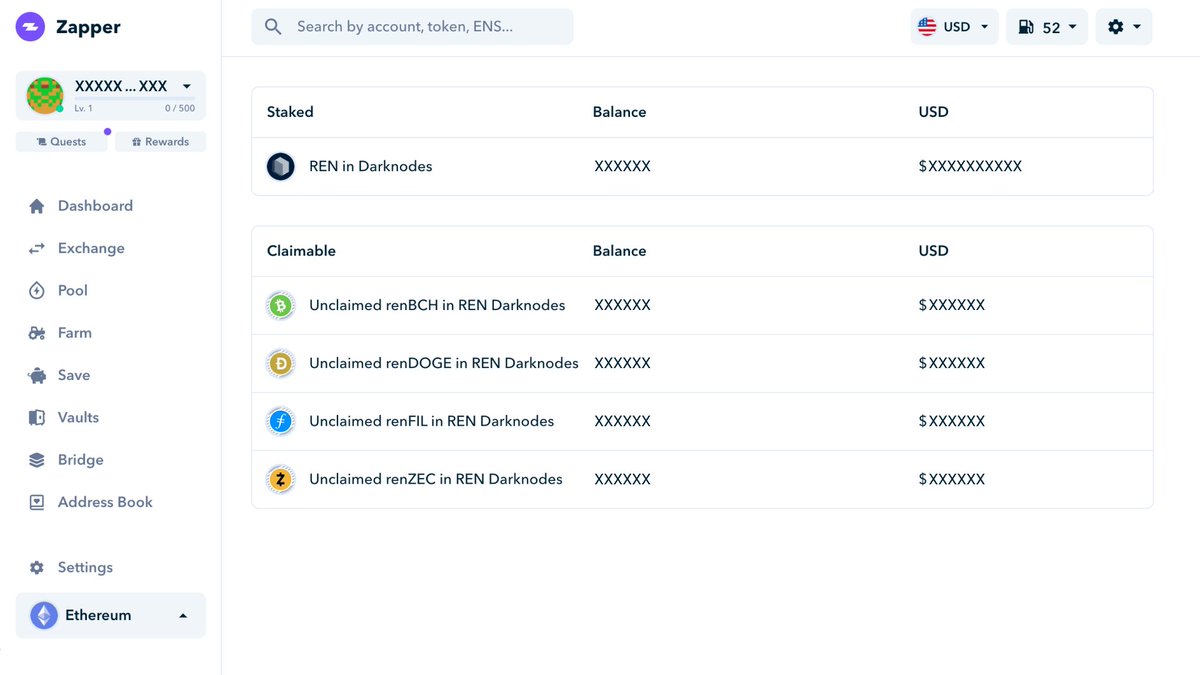The image size is (1200, 675).
Task: Click the renBCH token icon
Action: click(x=281, y=305)
